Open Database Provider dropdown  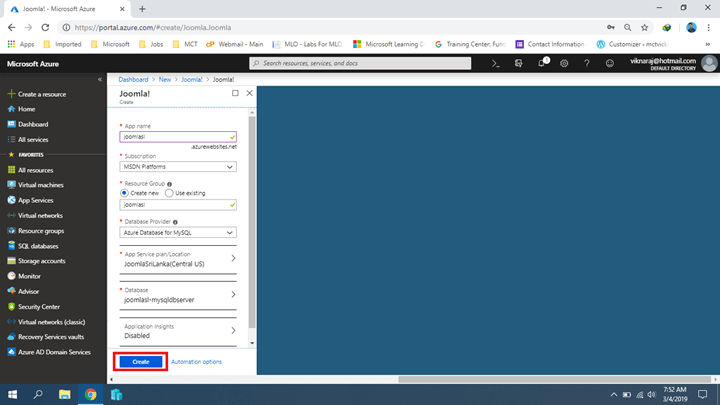tap(178, 233)
